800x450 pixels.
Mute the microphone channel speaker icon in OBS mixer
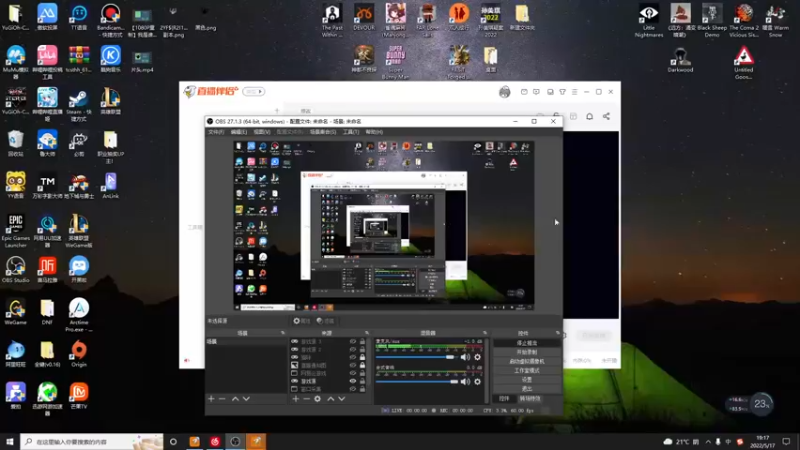coord(465,357)
